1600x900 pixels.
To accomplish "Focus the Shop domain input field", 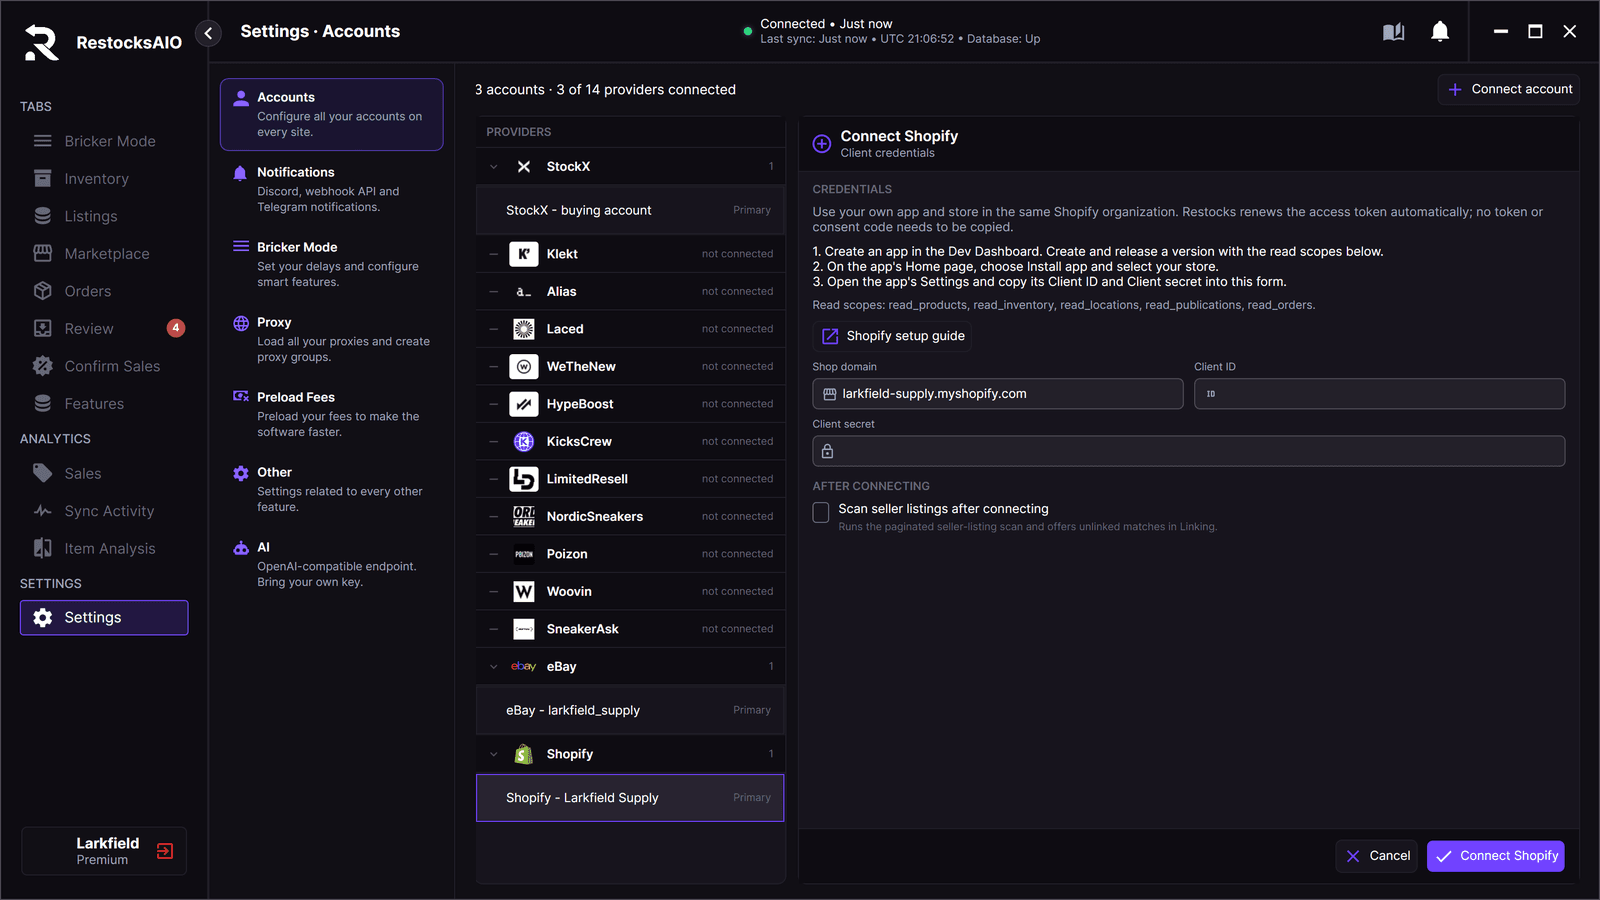I will [x=998, y=394].
